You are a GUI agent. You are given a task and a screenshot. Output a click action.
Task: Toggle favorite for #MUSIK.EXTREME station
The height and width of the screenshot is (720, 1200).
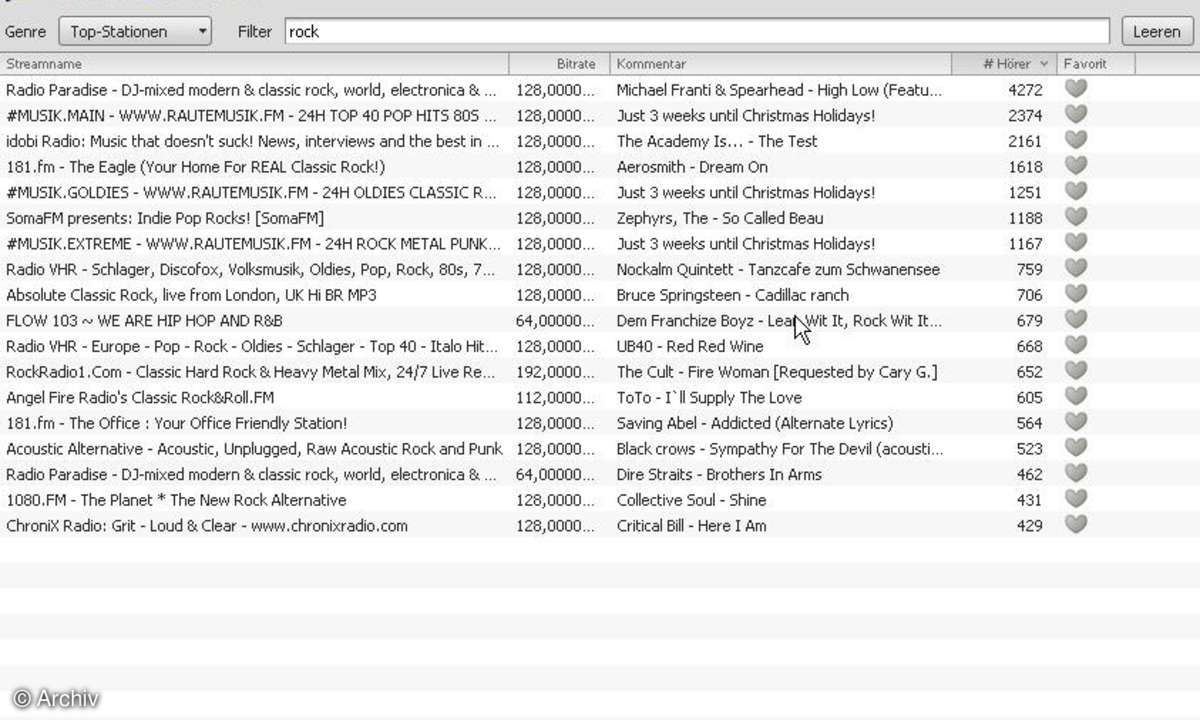pyautogui.click(x=1075, y=243)
